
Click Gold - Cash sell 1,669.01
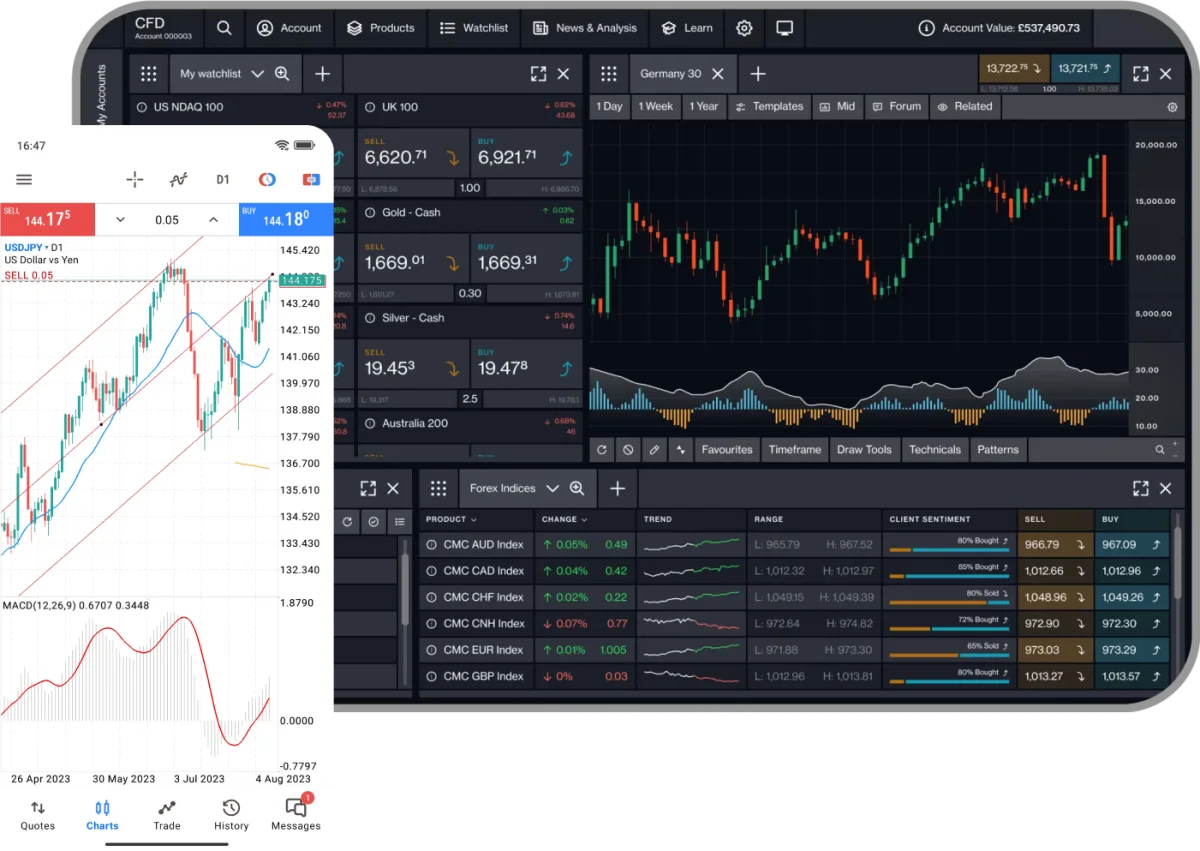413,258
